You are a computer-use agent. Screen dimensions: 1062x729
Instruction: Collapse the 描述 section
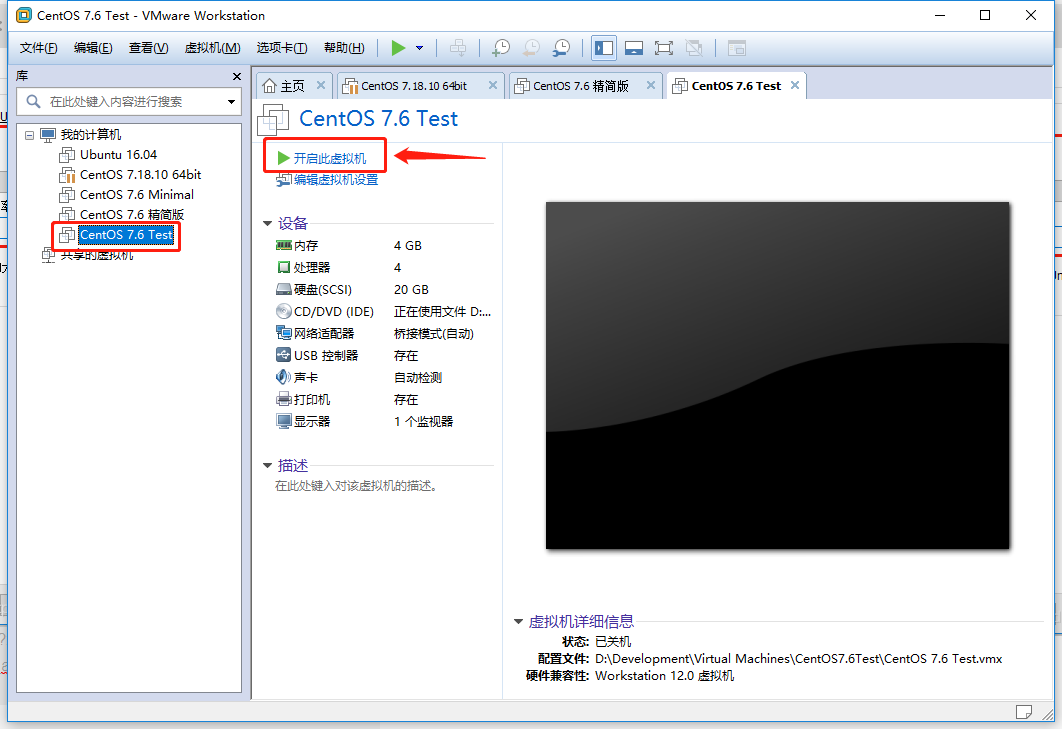[268, 465]
